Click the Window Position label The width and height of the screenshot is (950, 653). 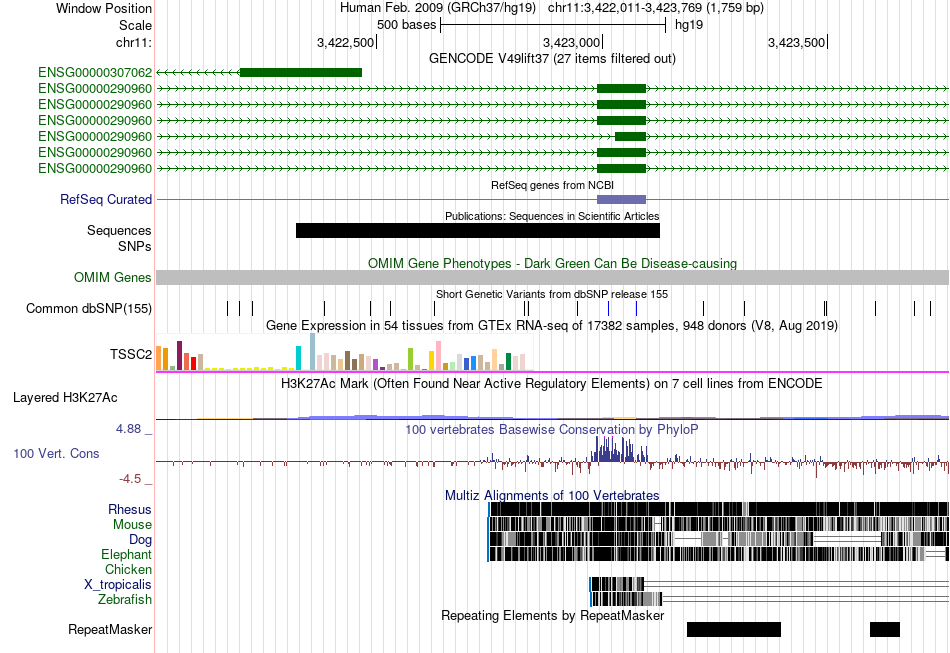tap(104, 8)
